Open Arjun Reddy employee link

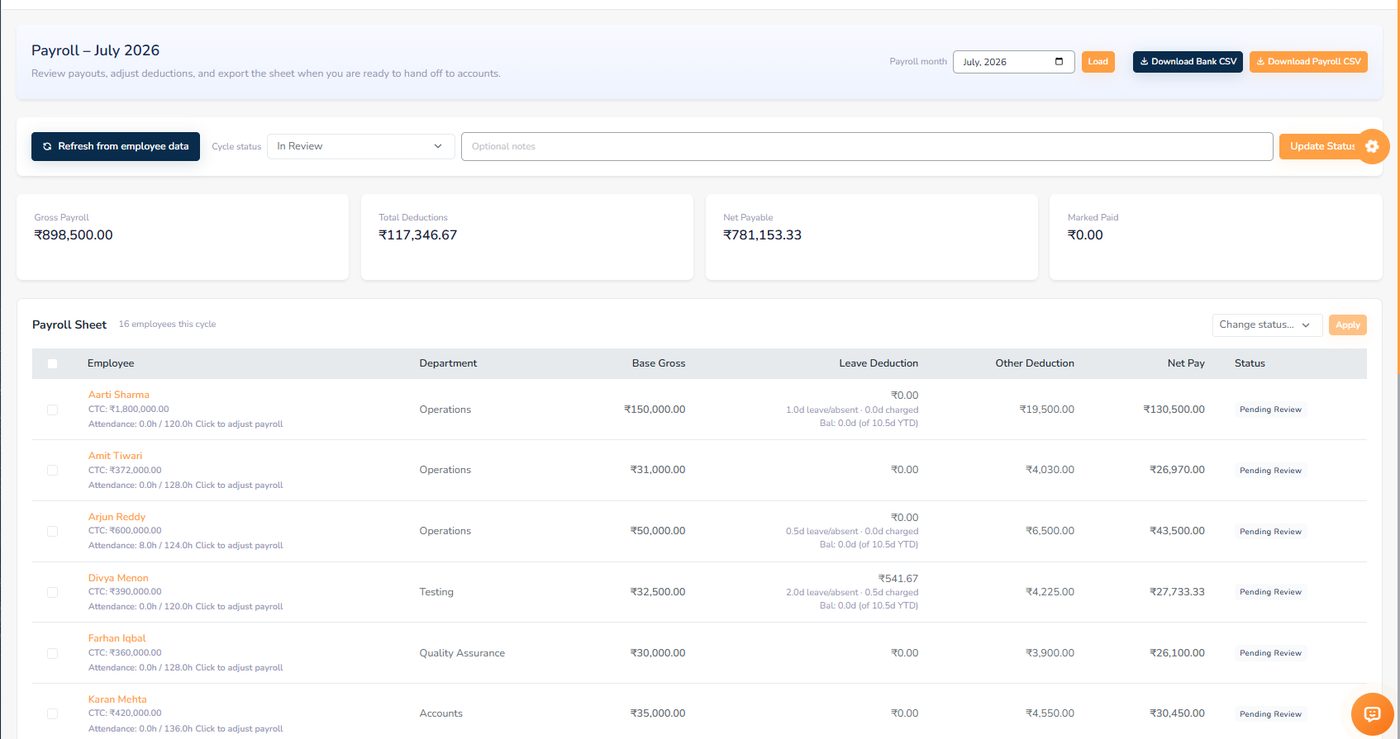(117, 517)
